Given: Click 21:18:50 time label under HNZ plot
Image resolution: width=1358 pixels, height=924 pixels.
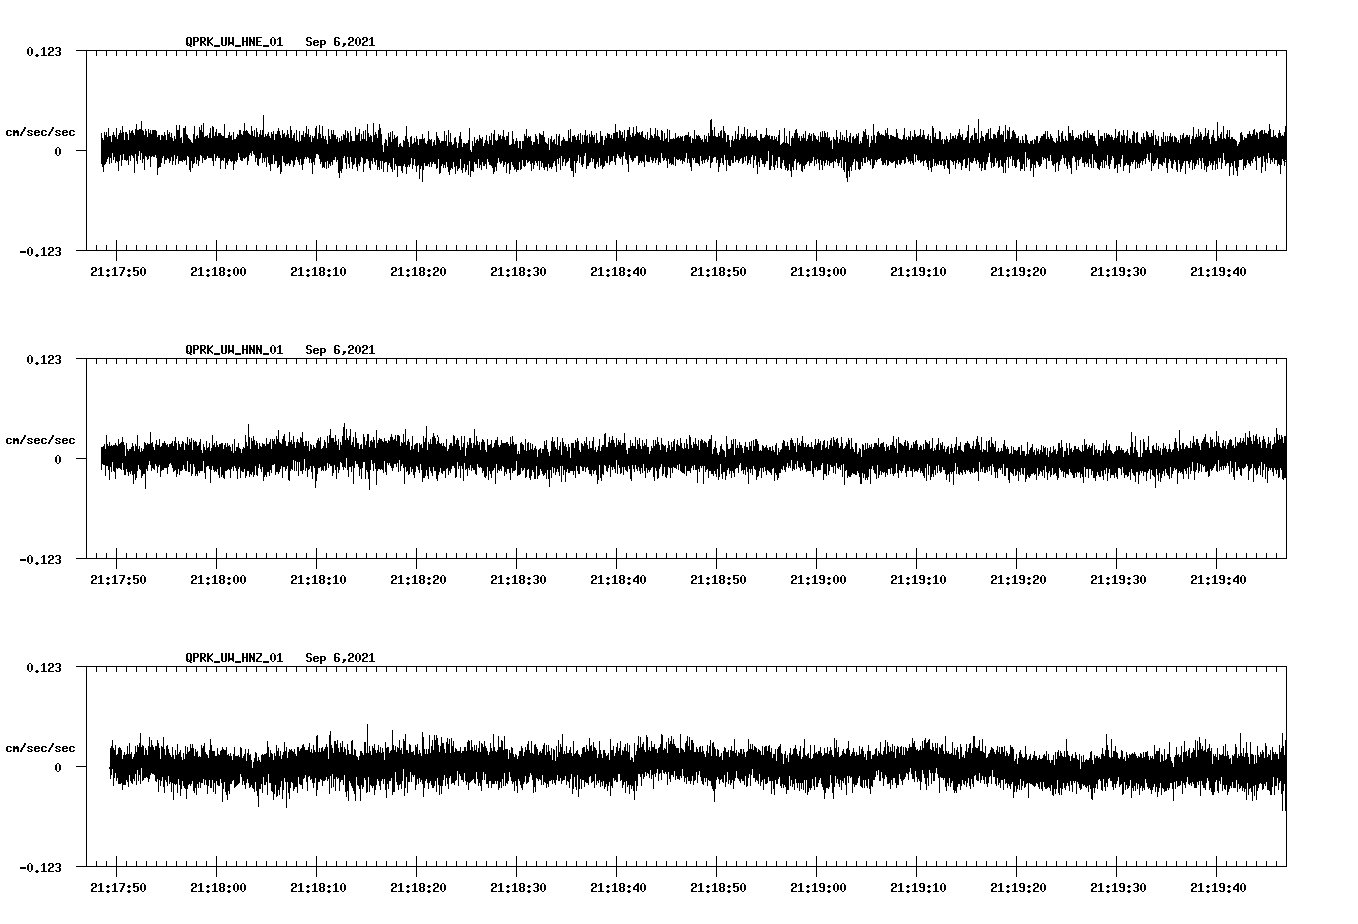Looking at the screenshot, I should coord(718,888).
